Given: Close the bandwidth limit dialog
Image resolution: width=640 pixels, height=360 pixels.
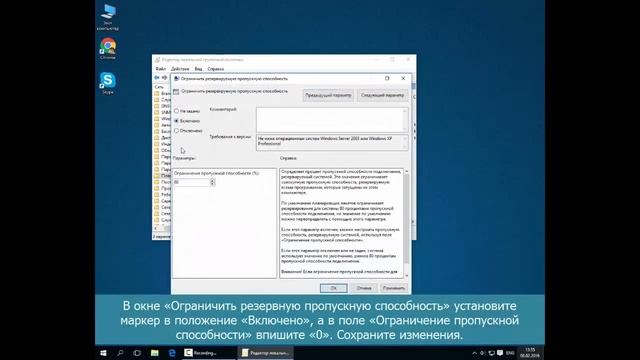Looking at the screenshot, I should tap(403, 78).
